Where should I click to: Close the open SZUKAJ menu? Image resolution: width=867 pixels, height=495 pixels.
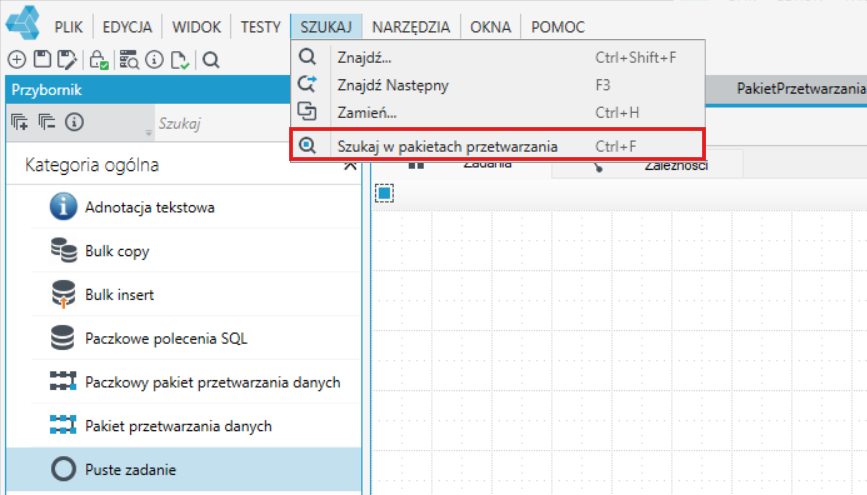[326, 27]
